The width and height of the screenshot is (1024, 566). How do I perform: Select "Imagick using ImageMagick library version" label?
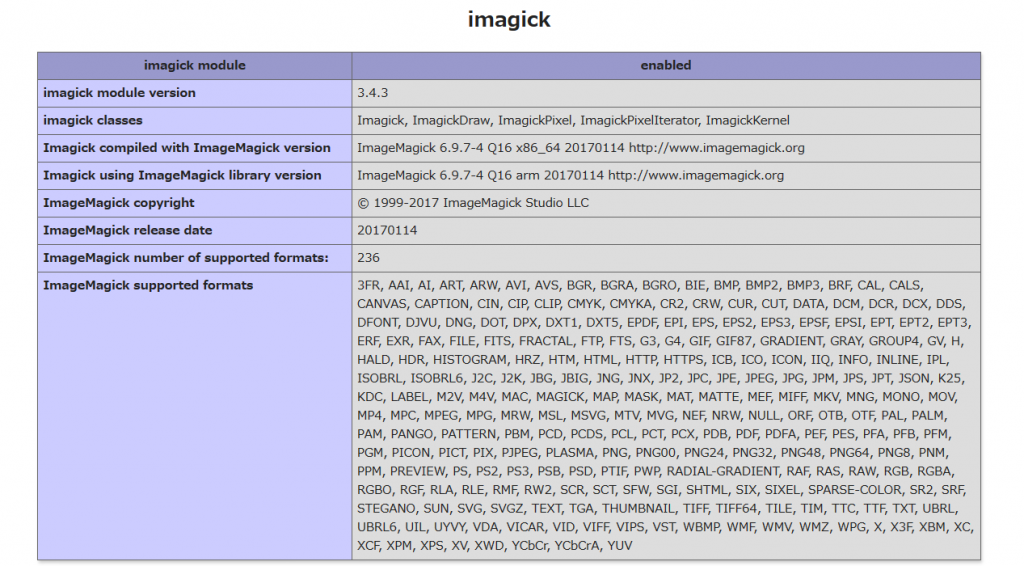182,175
